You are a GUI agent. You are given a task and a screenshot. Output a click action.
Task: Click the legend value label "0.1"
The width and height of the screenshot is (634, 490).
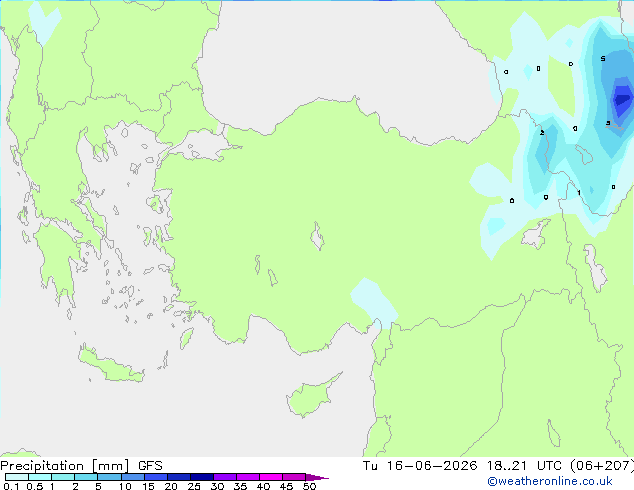click(x=11, y=486)
